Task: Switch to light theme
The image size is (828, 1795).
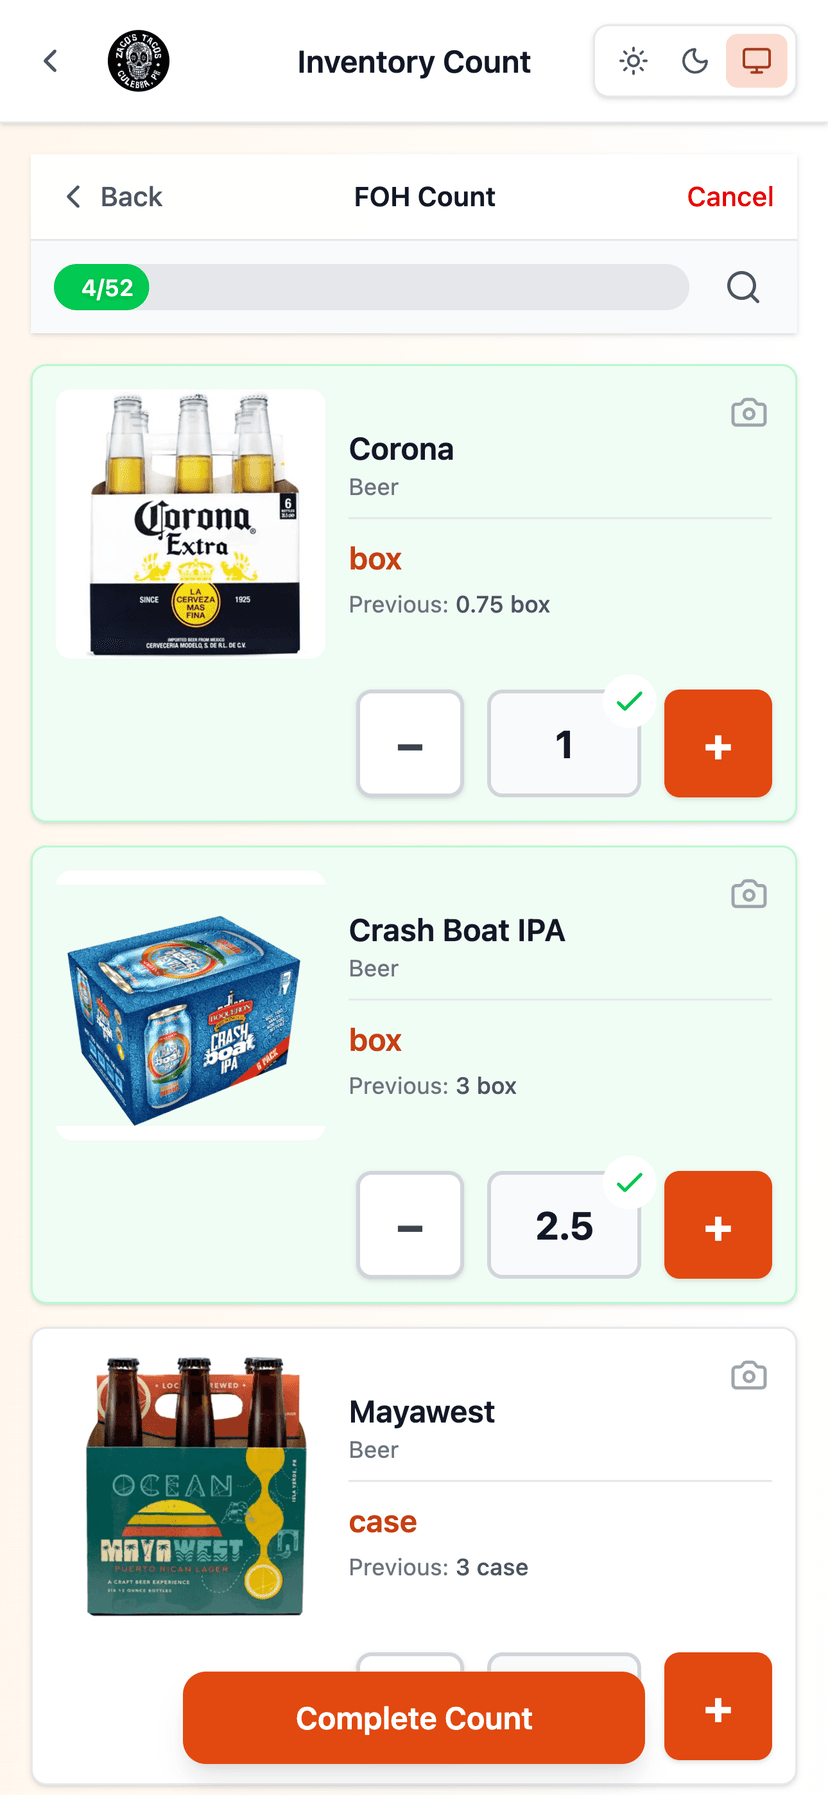Action: (x=633, y=62)
